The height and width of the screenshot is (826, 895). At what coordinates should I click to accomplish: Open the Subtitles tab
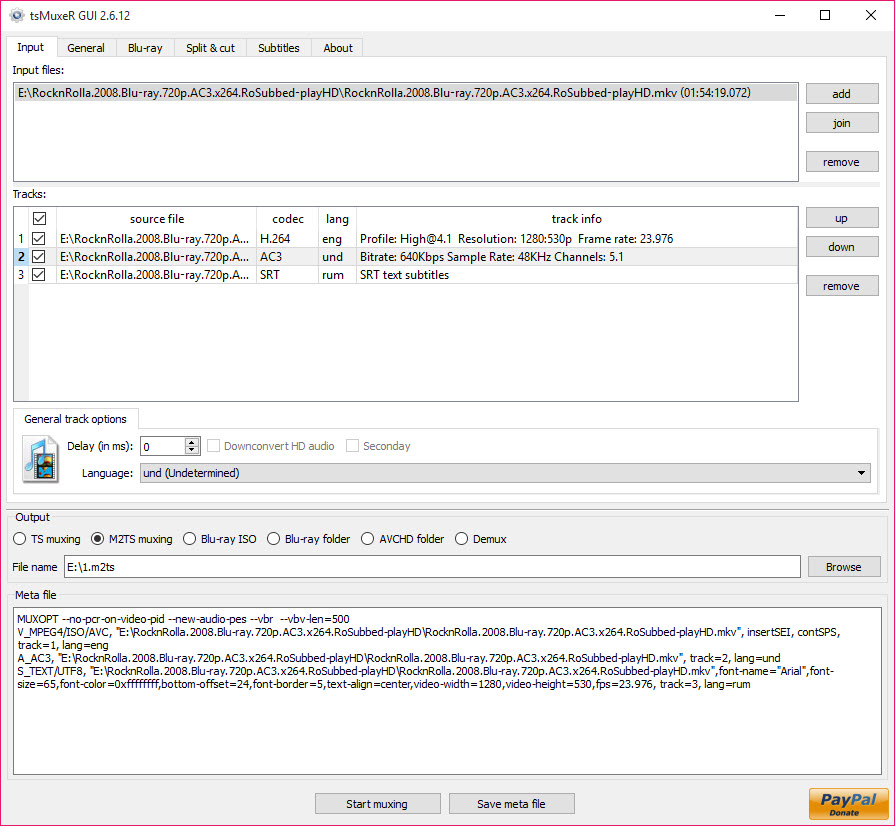pyautogui.click(x=279, y=48)
